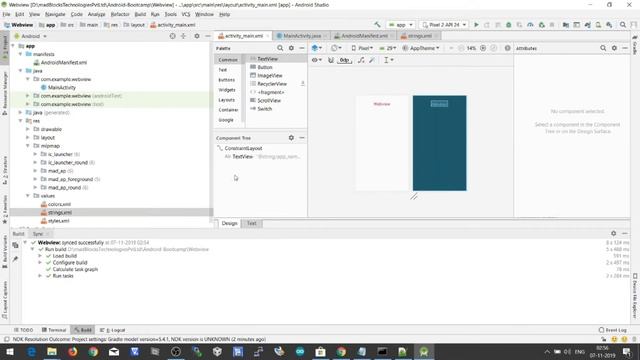Search the Palette with its magnifier icon

tap(280, 48)
